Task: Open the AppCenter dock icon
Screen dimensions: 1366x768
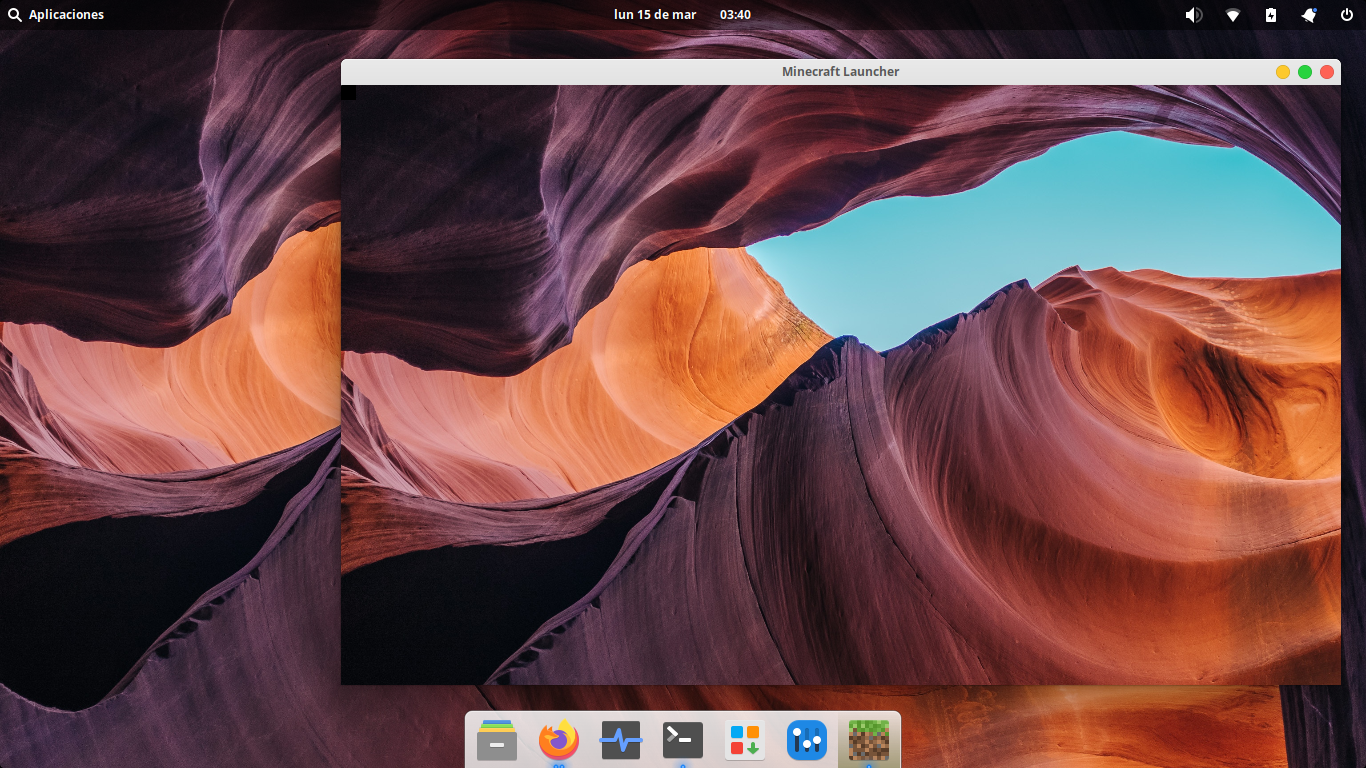Action: point(745,740)
